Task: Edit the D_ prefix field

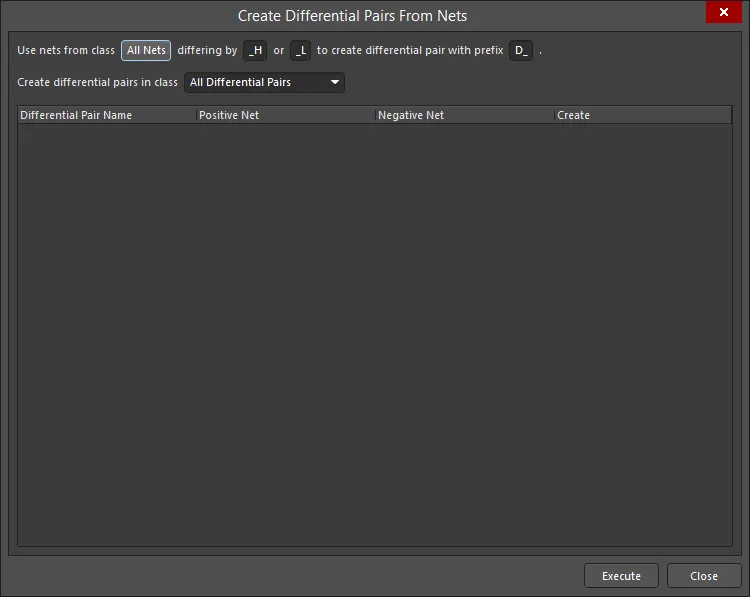Action: click(x=521, y=50)
